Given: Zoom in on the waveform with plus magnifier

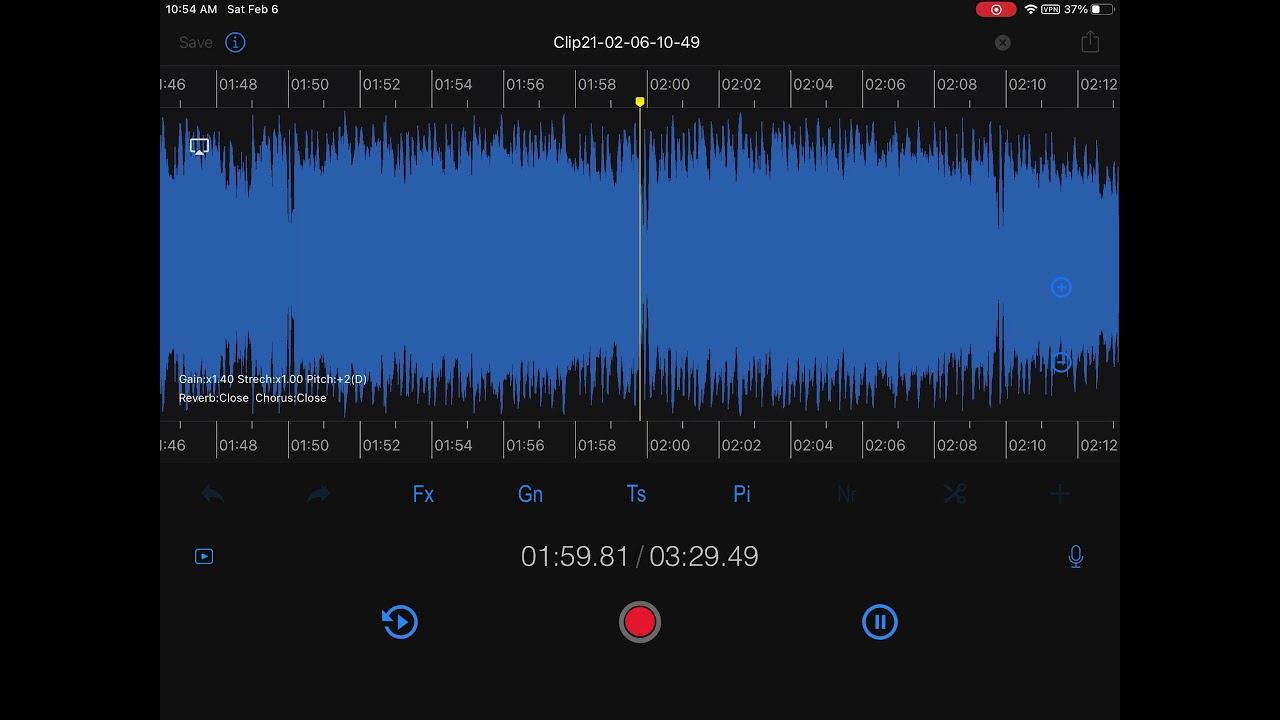Looking at the screenshot, I should point(1061,288).
